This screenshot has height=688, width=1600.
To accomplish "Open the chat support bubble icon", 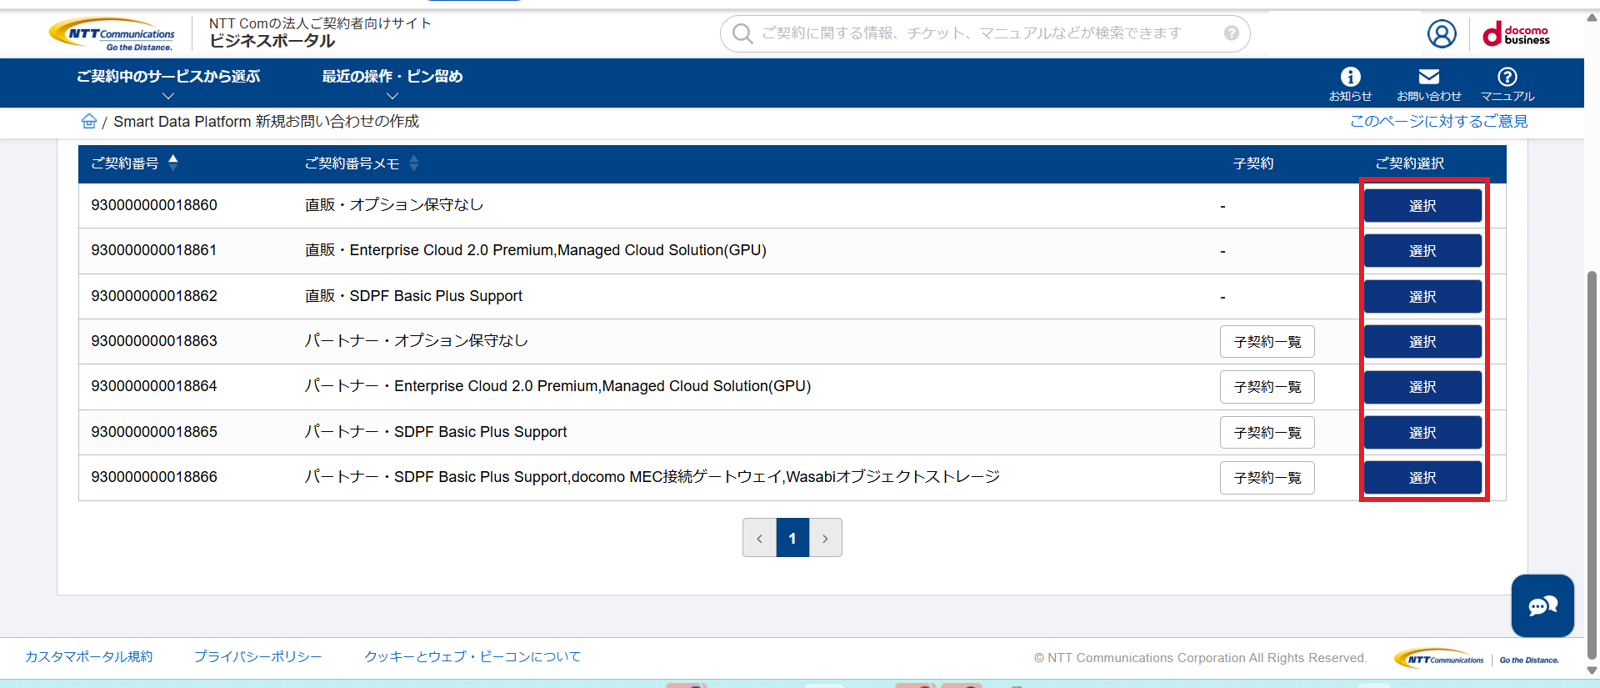I will coord(1542,605).
